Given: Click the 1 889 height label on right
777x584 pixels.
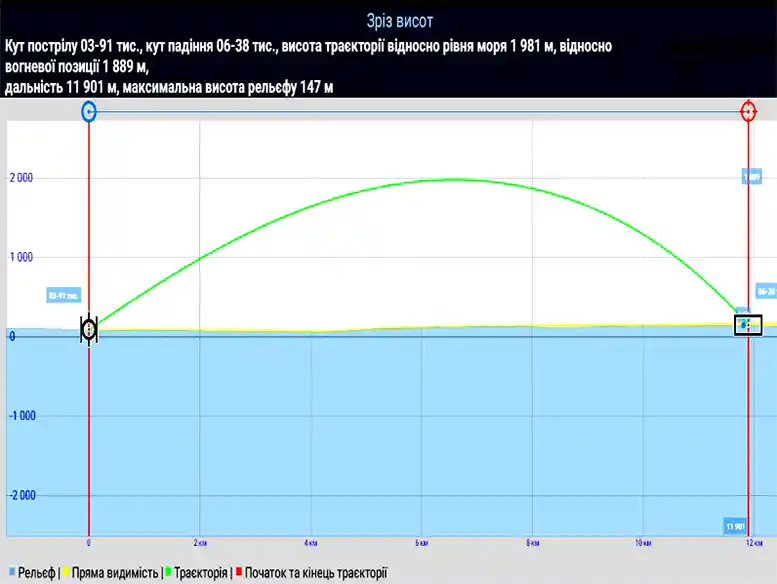Looking at the screenshot, I should tap(751, 177).
